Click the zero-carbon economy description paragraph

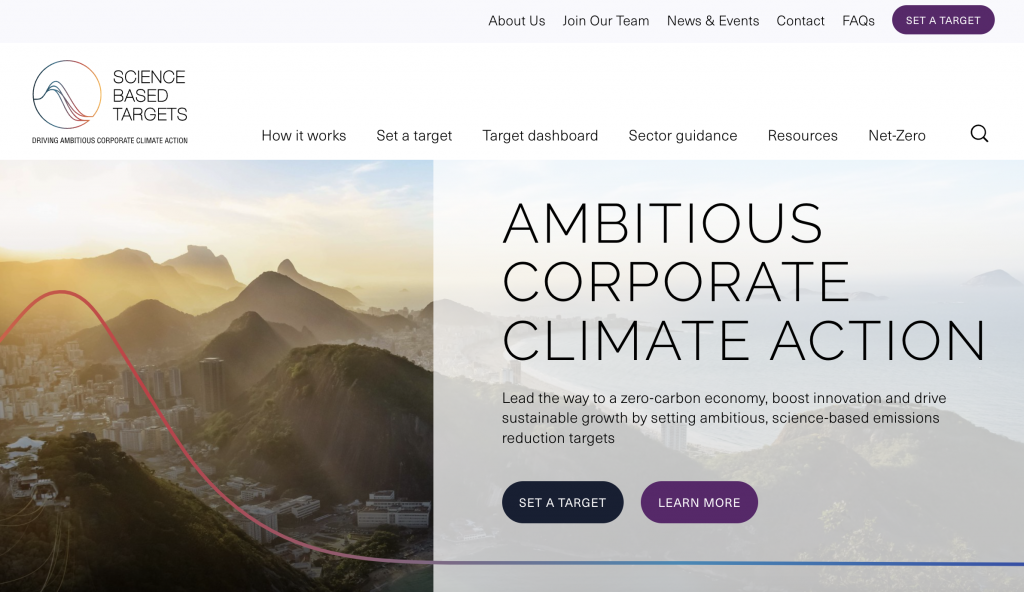(x=724, y=418)
